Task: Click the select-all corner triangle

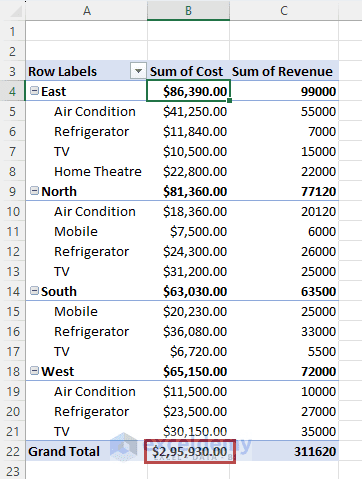Action: click(16, 12)
